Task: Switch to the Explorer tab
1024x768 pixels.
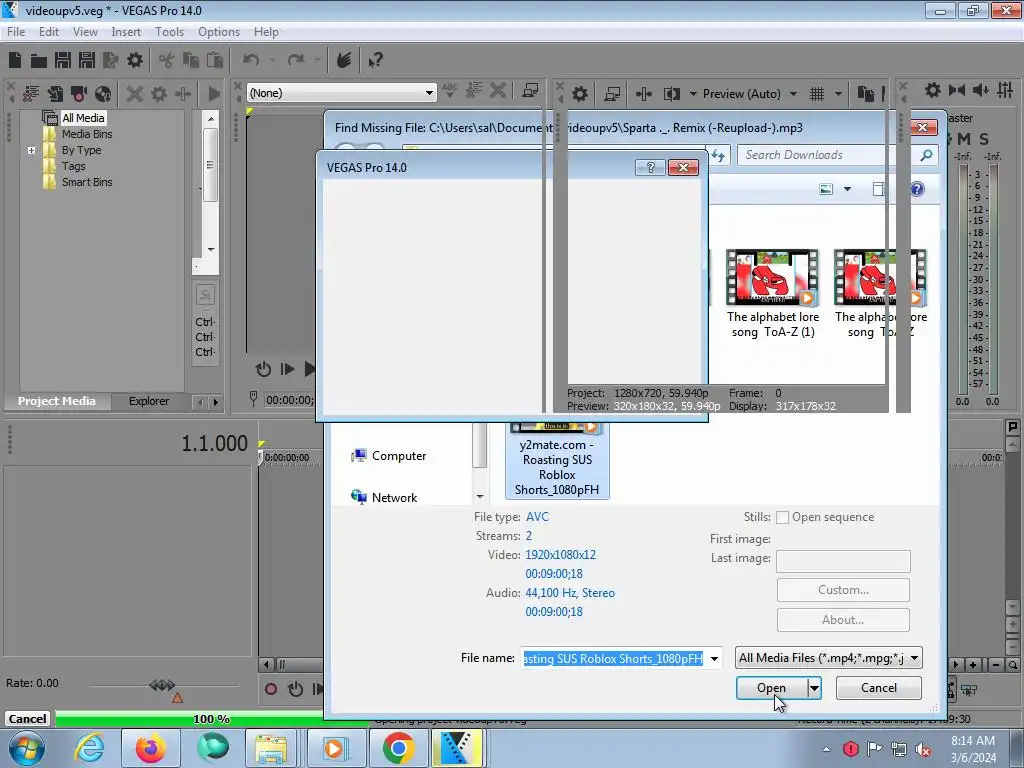Action: coord(149,401)
